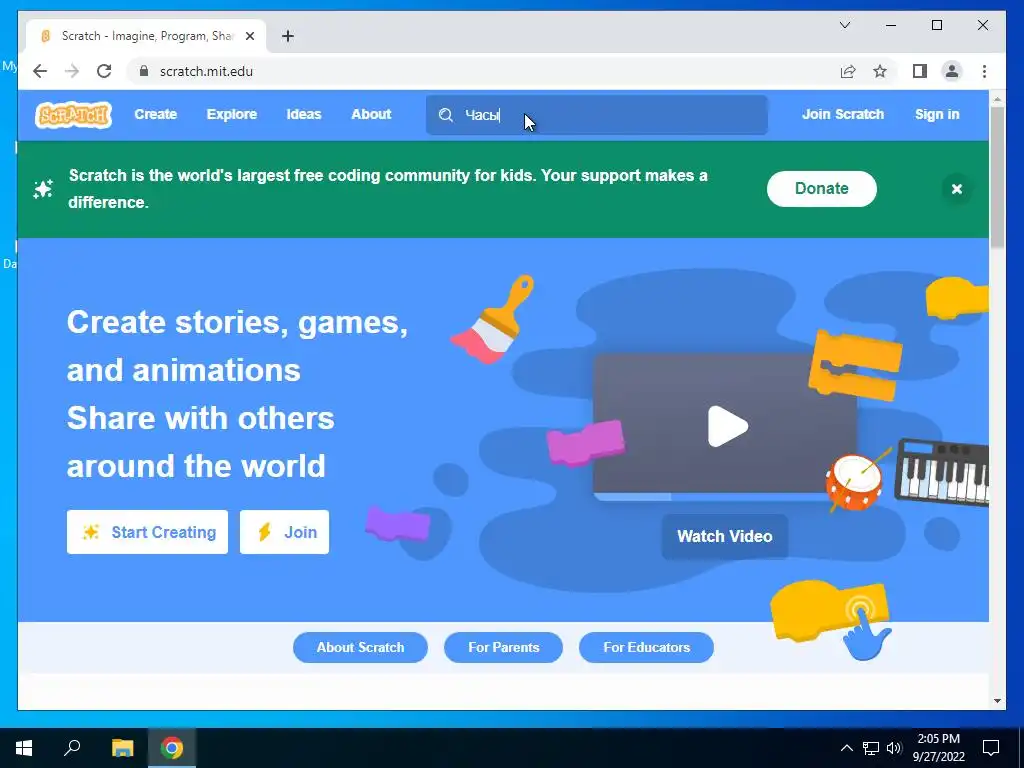Expand the tab search chevron
This screenshot has height=768, width=1024.
[x=844, y=25]
